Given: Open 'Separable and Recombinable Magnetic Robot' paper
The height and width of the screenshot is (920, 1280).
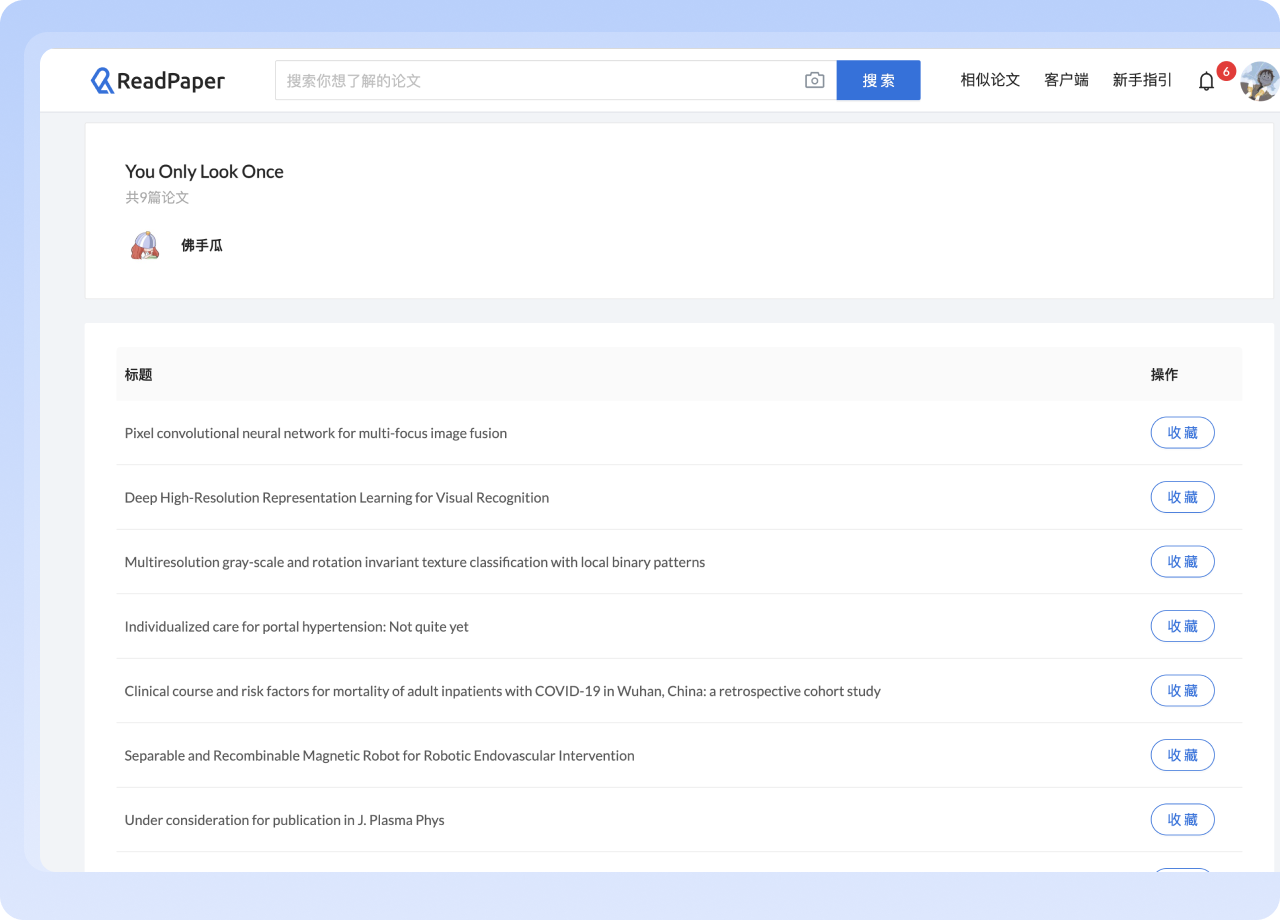Looking at the screenshot, I should [x=380, y=755].
